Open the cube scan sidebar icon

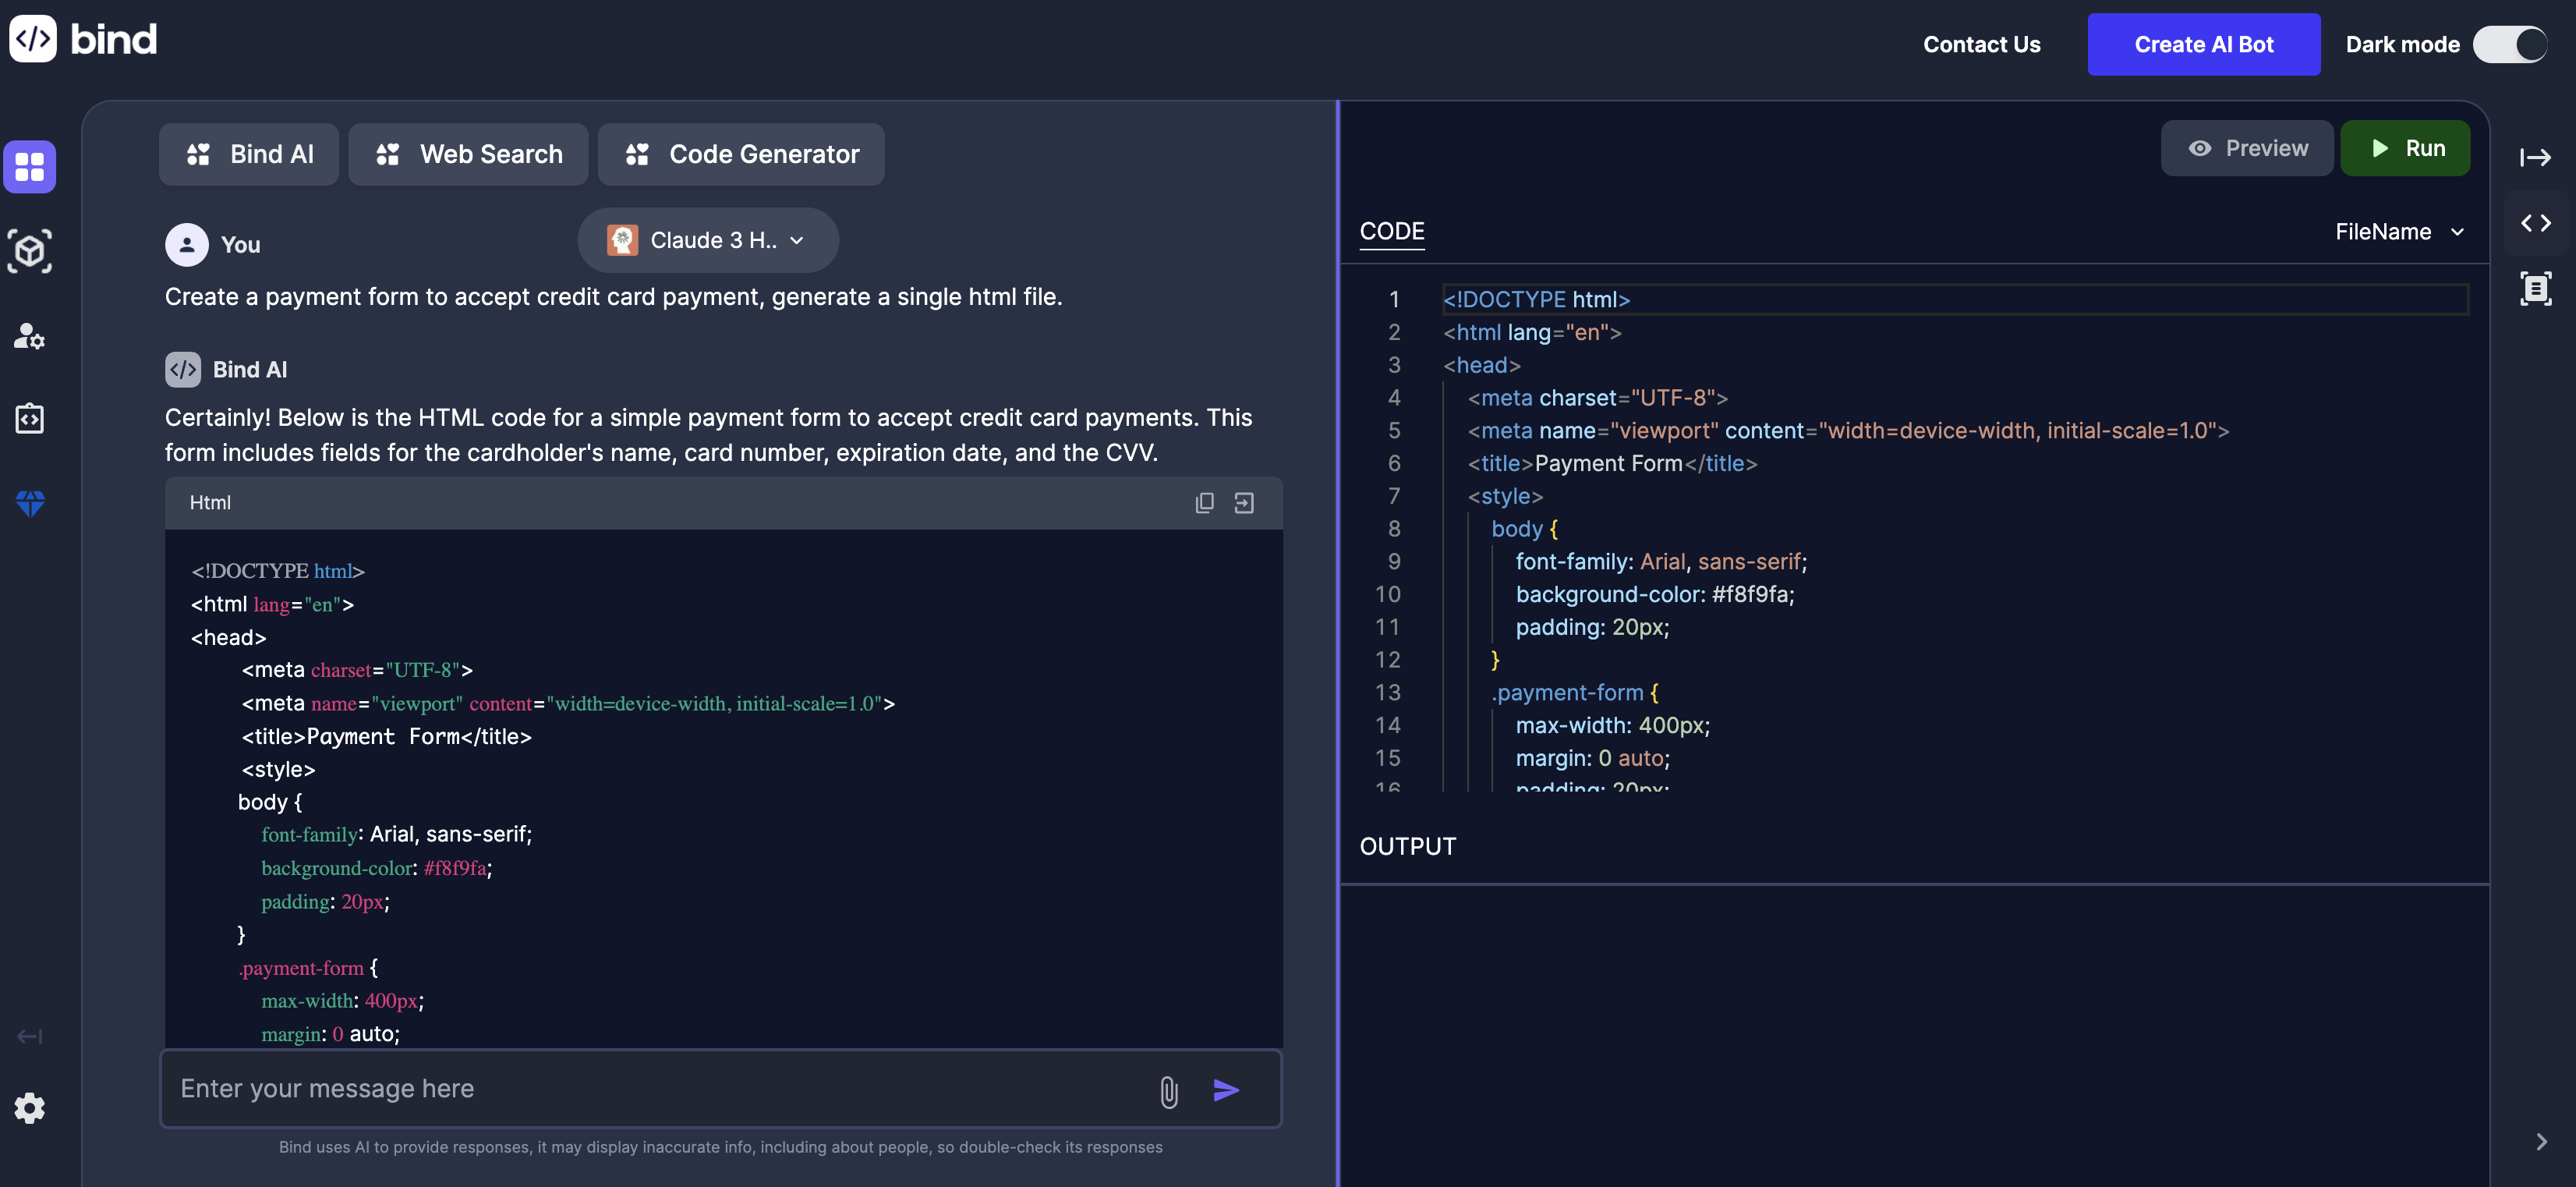tap(30, 251)
